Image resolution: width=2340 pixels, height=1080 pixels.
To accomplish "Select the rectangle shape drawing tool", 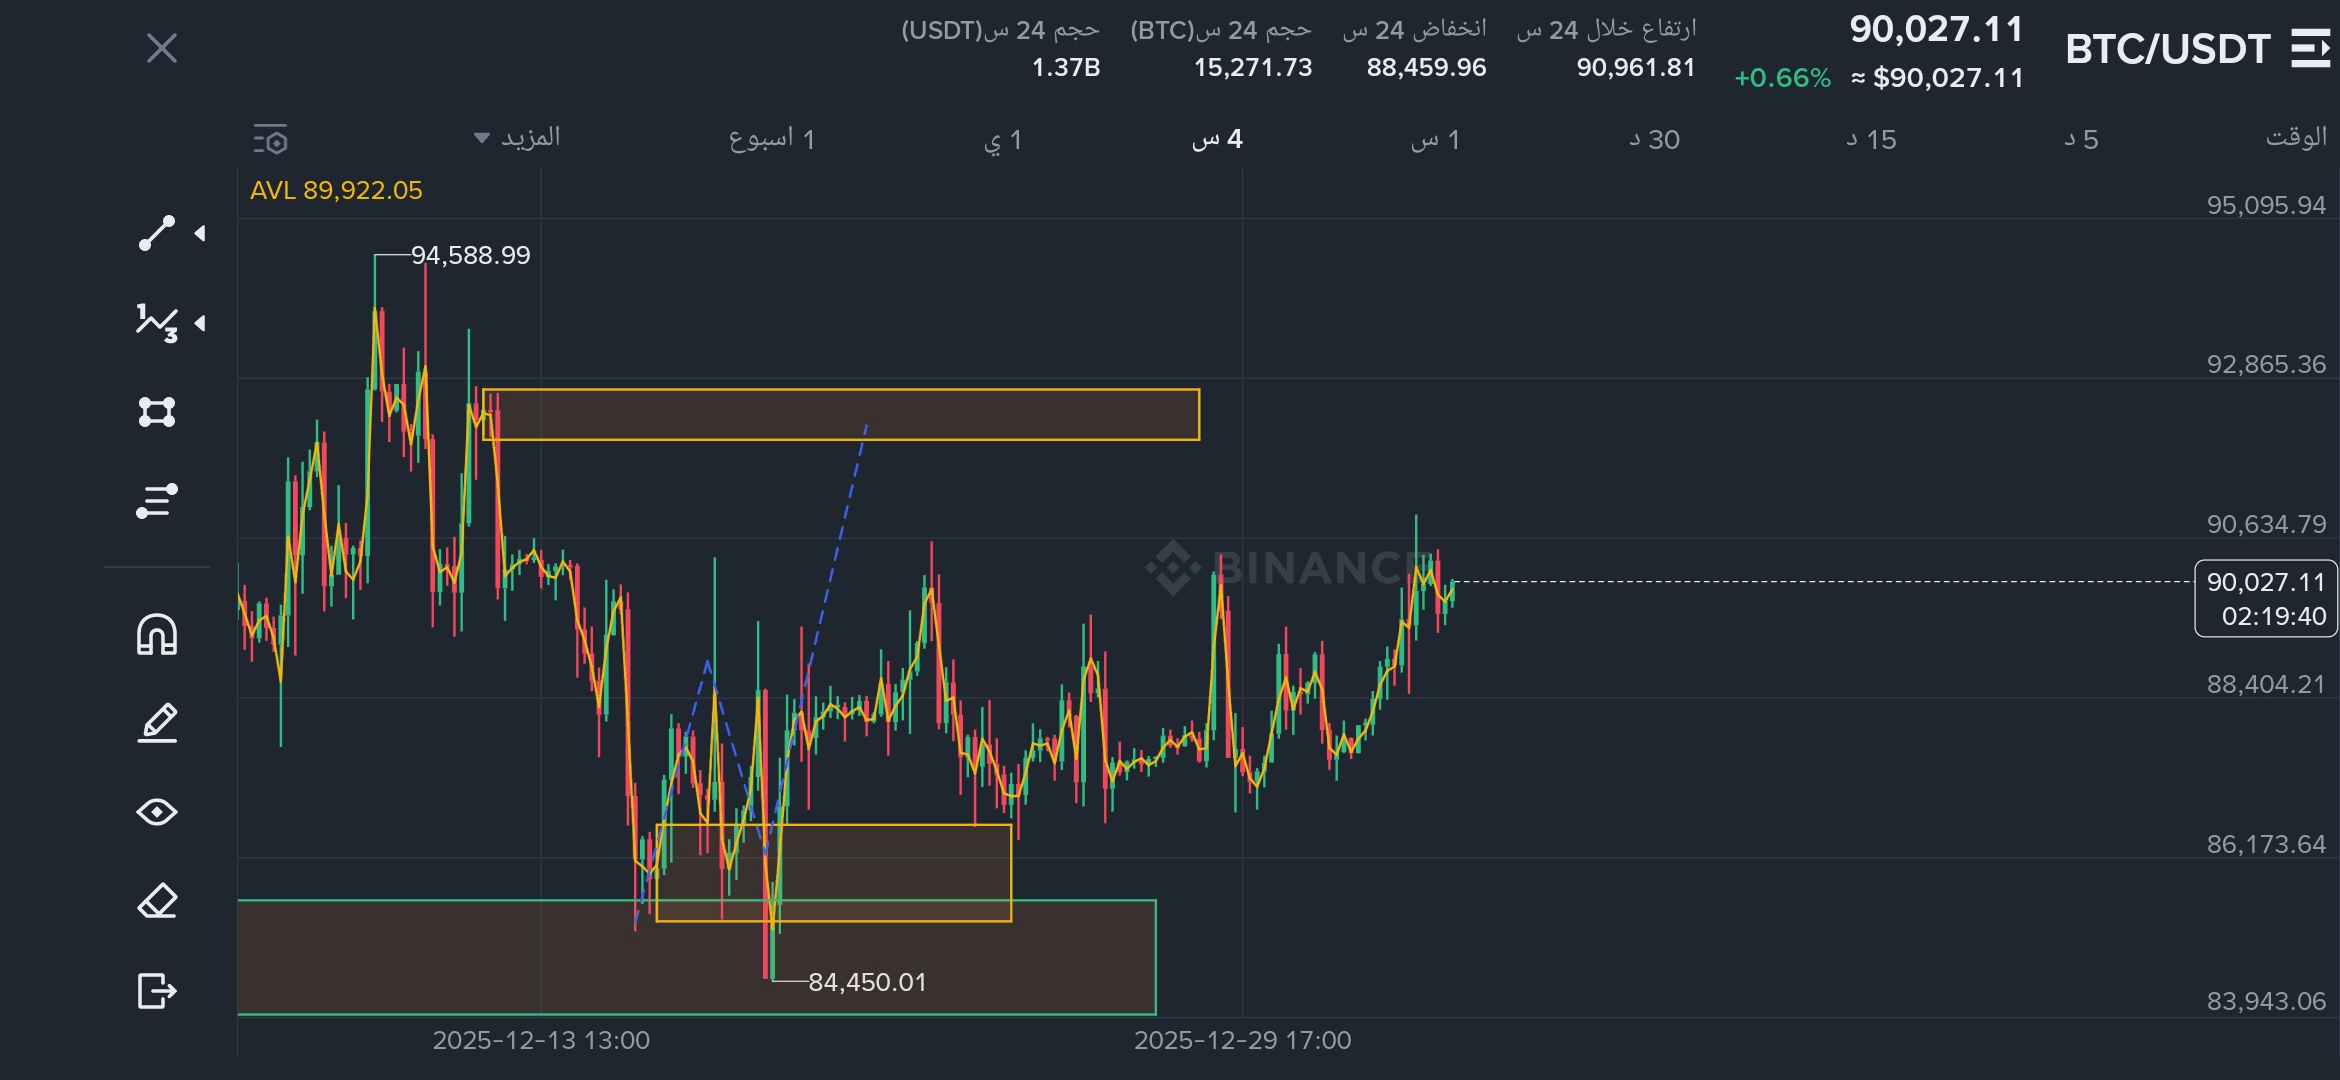I will pyautogui.click(x=156, y=412).
